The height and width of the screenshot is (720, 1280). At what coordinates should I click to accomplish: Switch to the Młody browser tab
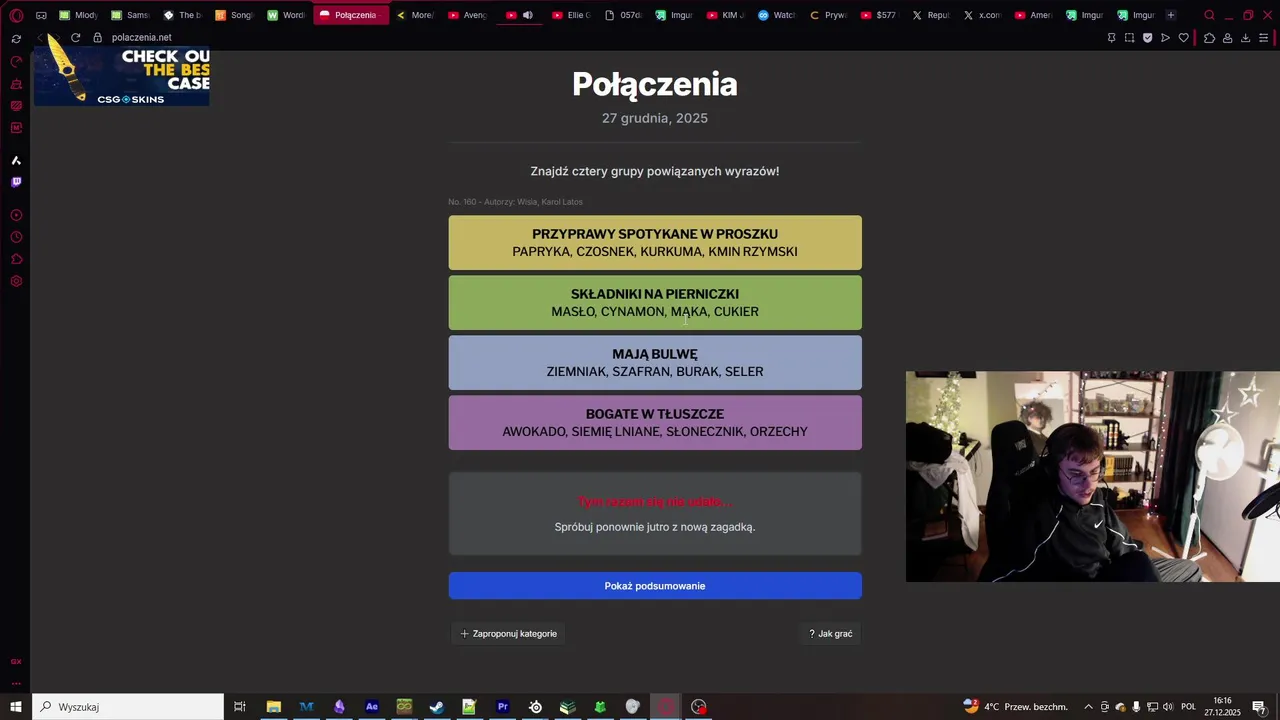[79, 15]
